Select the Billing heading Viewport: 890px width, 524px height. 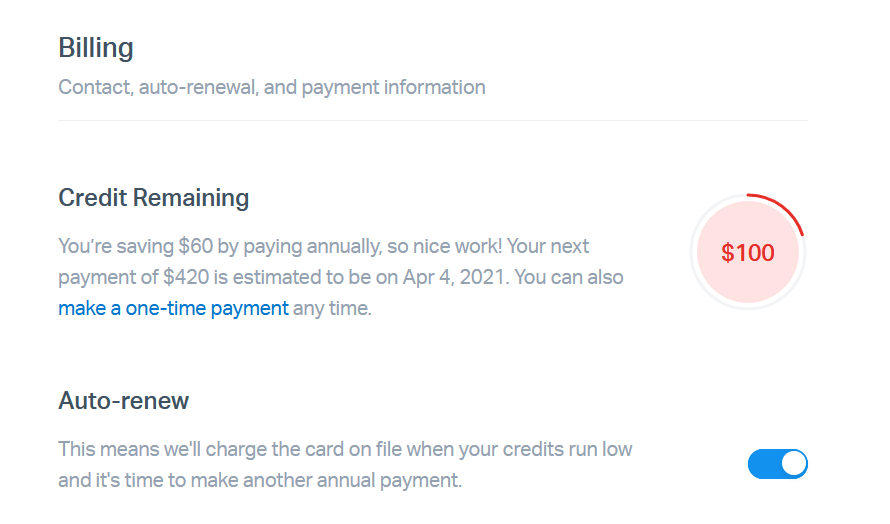tap(96, 47)
